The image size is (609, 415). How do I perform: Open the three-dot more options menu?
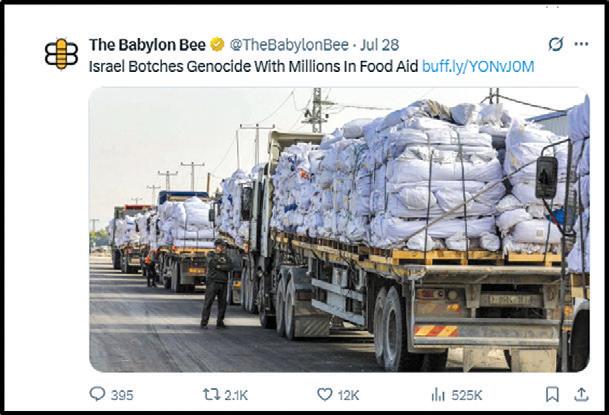581,44
